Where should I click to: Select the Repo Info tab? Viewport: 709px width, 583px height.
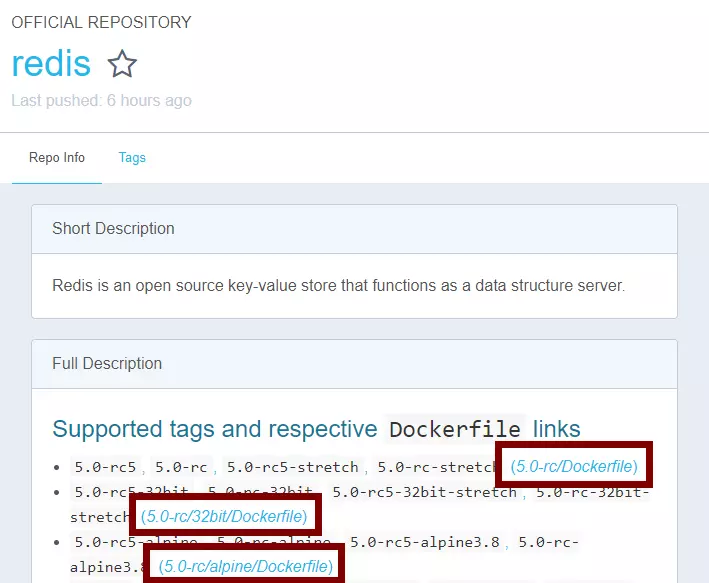tap(57, 158)
